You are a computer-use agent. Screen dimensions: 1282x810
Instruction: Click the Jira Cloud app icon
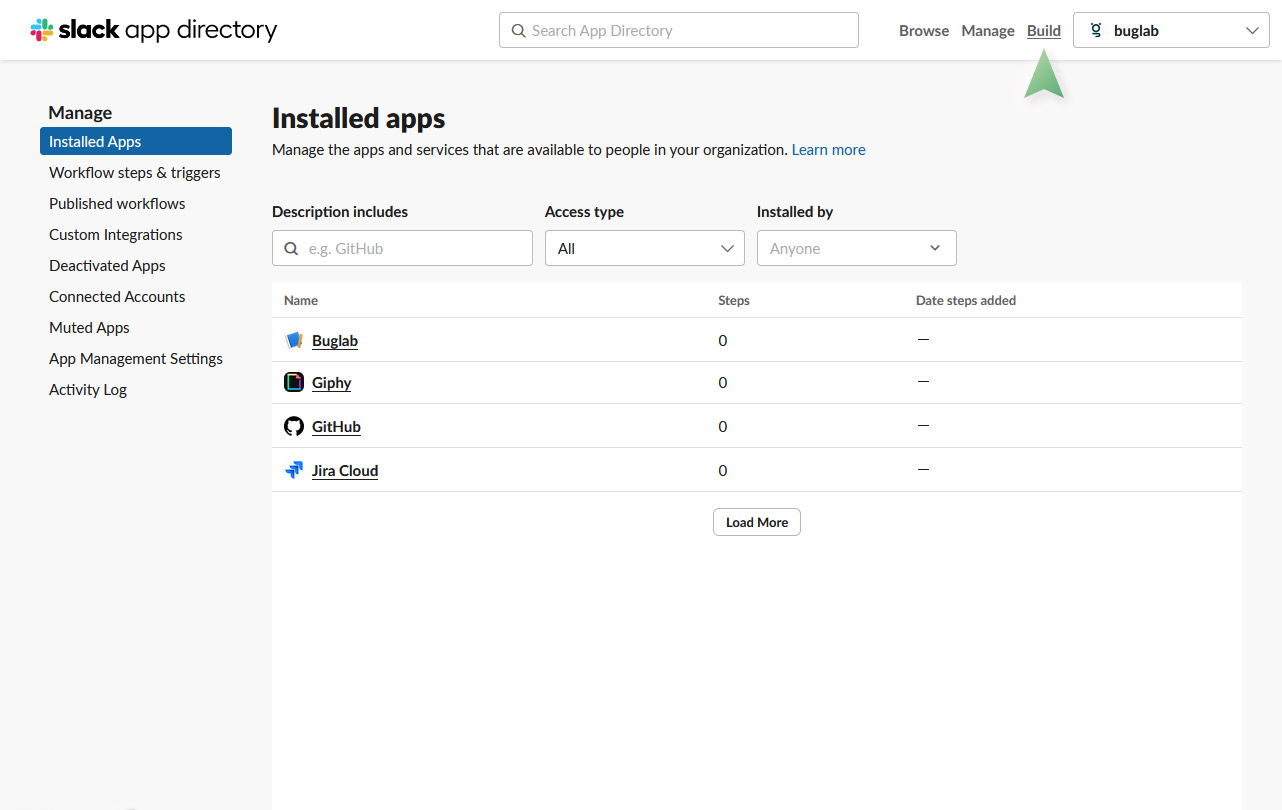(x=294, y=470)
